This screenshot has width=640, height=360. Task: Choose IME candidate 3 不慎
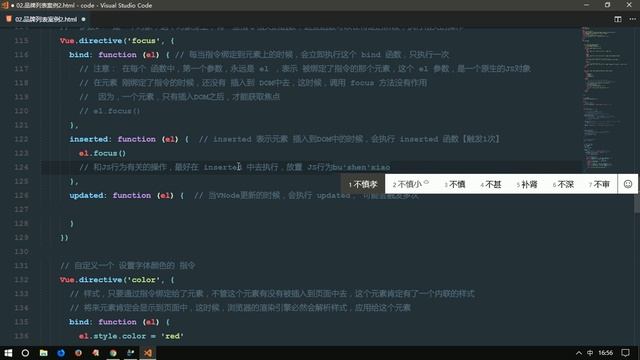(455, 184)
